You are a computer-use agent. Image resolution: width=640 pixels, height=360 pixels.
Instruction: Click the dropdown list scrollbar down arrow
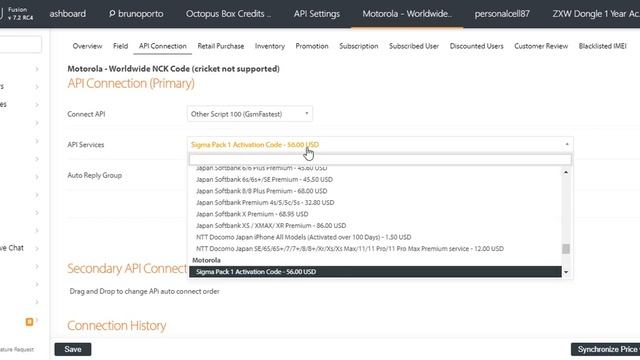(x=566, y=272)
